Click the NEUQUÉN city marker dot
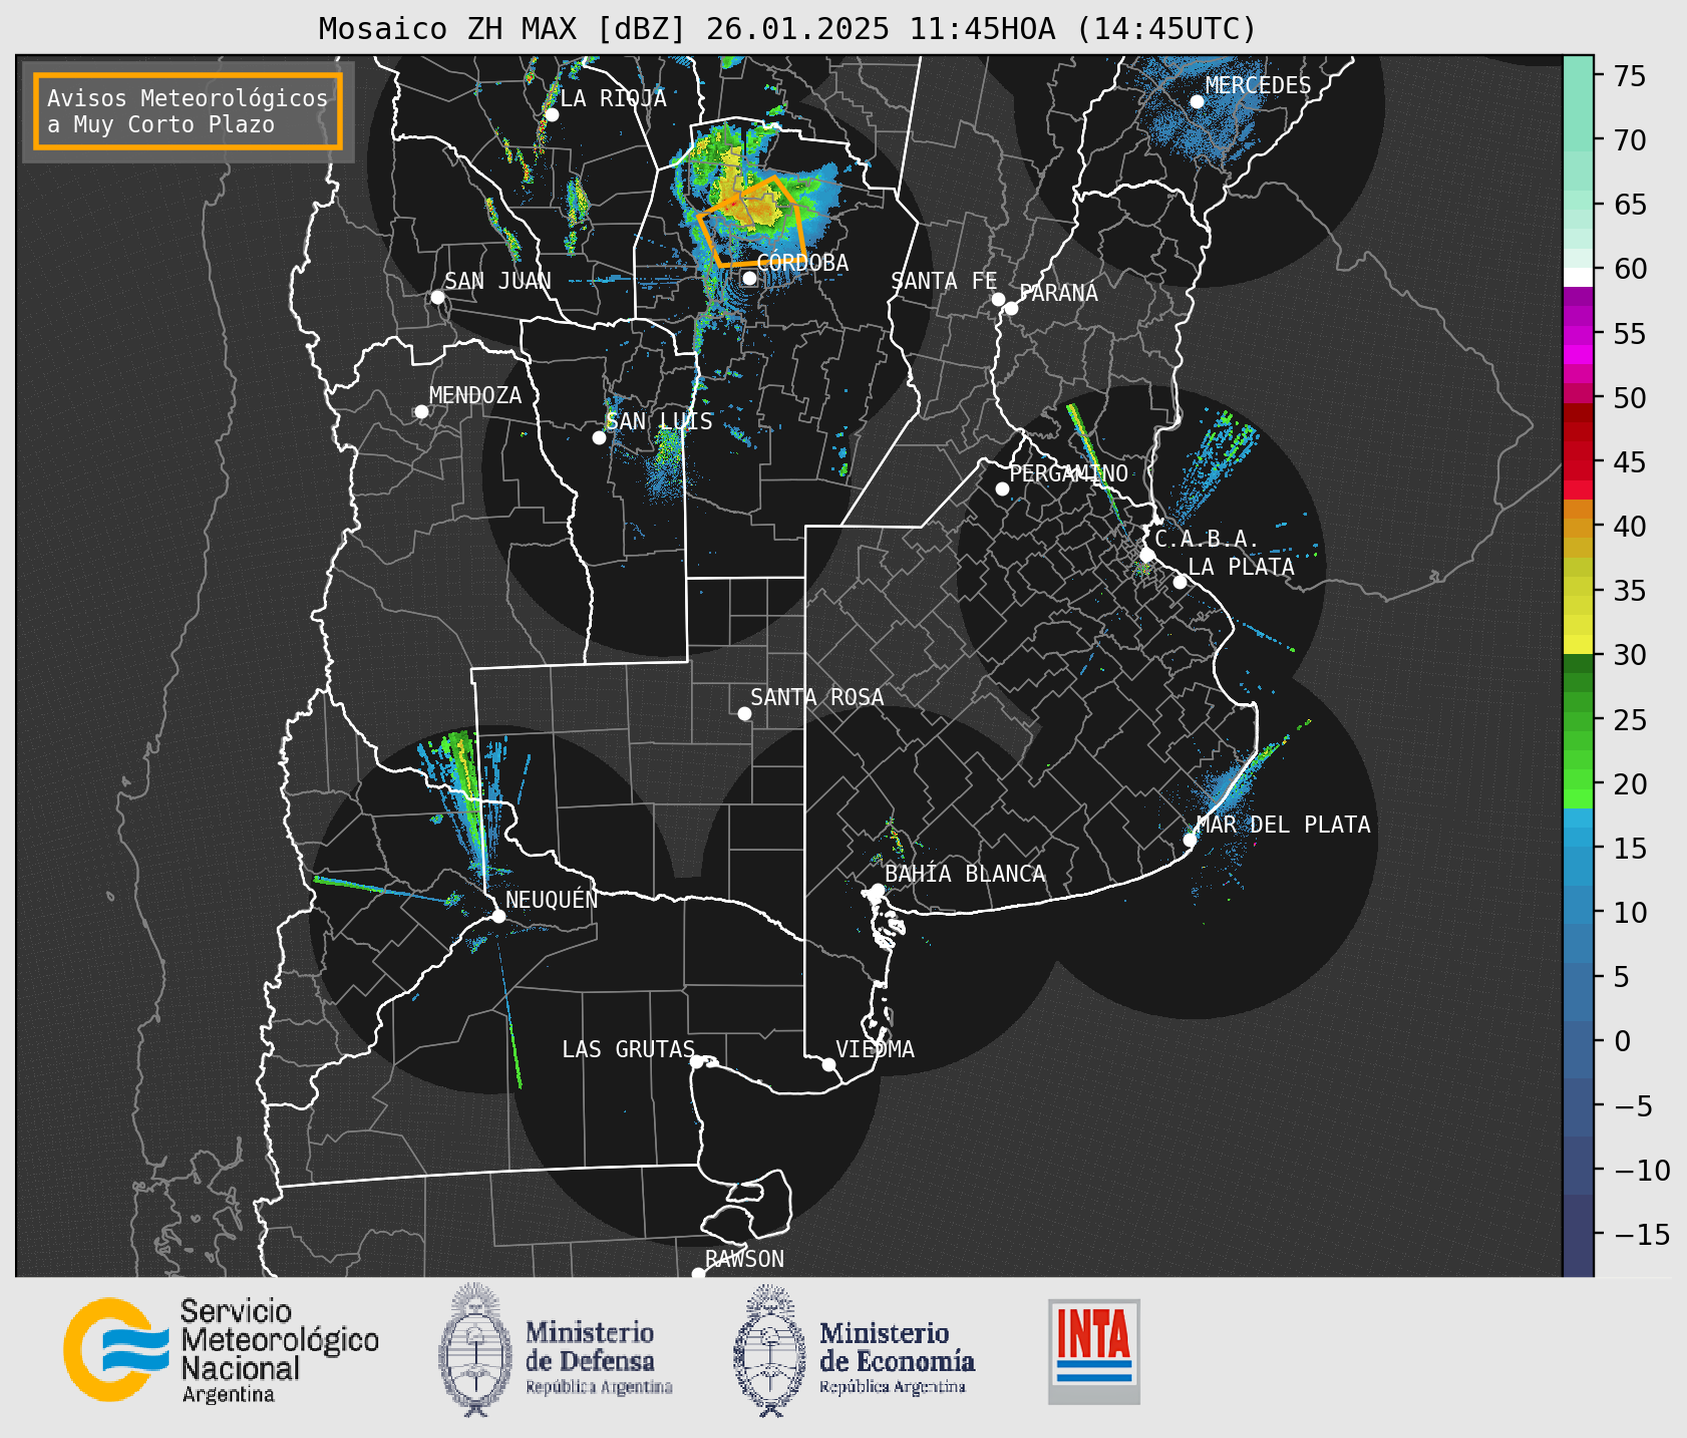This screenshot has height=1438, width=1687. 498,916
